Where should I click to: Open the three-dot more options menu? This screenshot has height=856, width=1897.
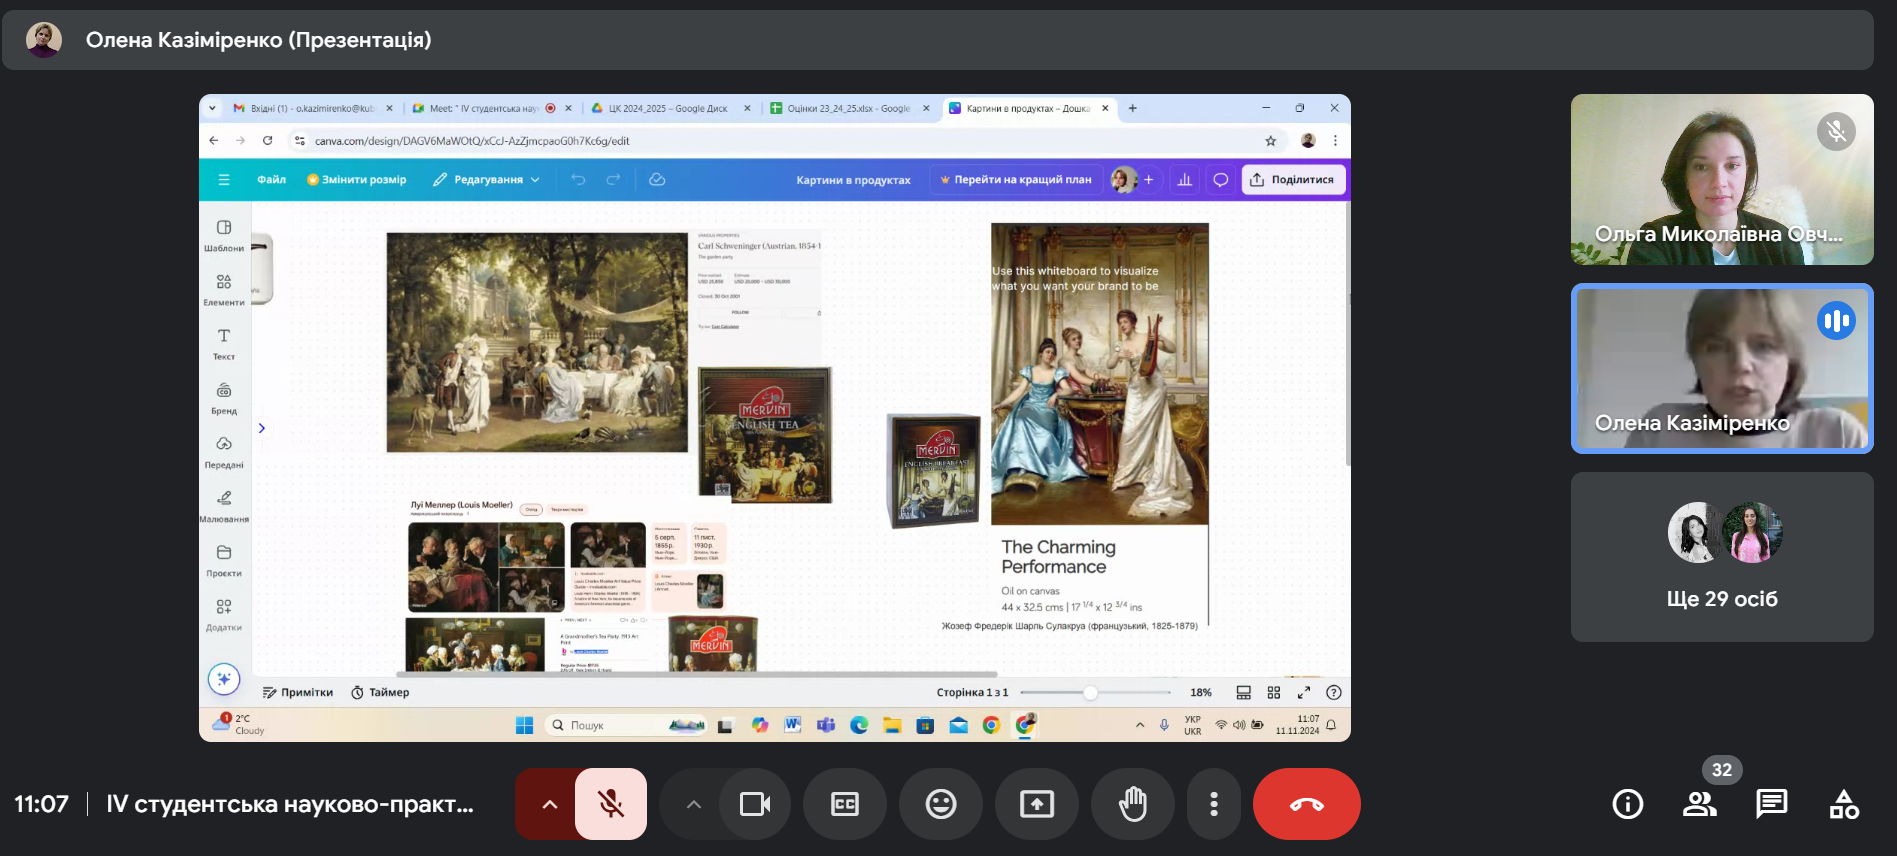1213,804
